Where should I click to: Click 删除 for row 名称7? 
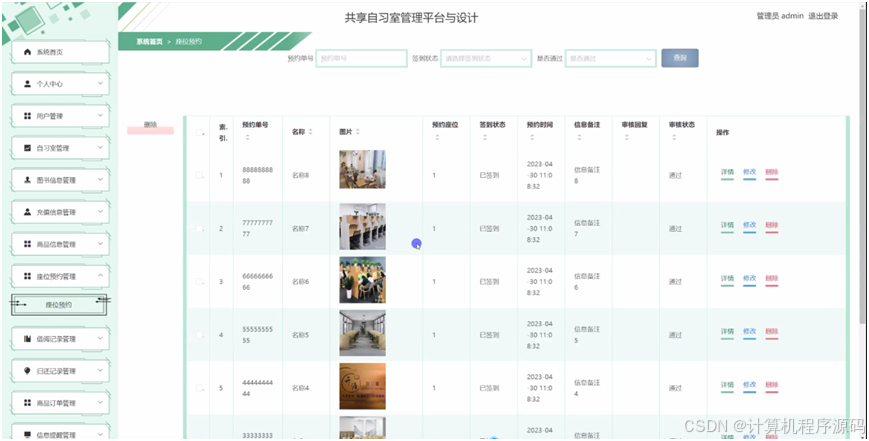(771, 225)
